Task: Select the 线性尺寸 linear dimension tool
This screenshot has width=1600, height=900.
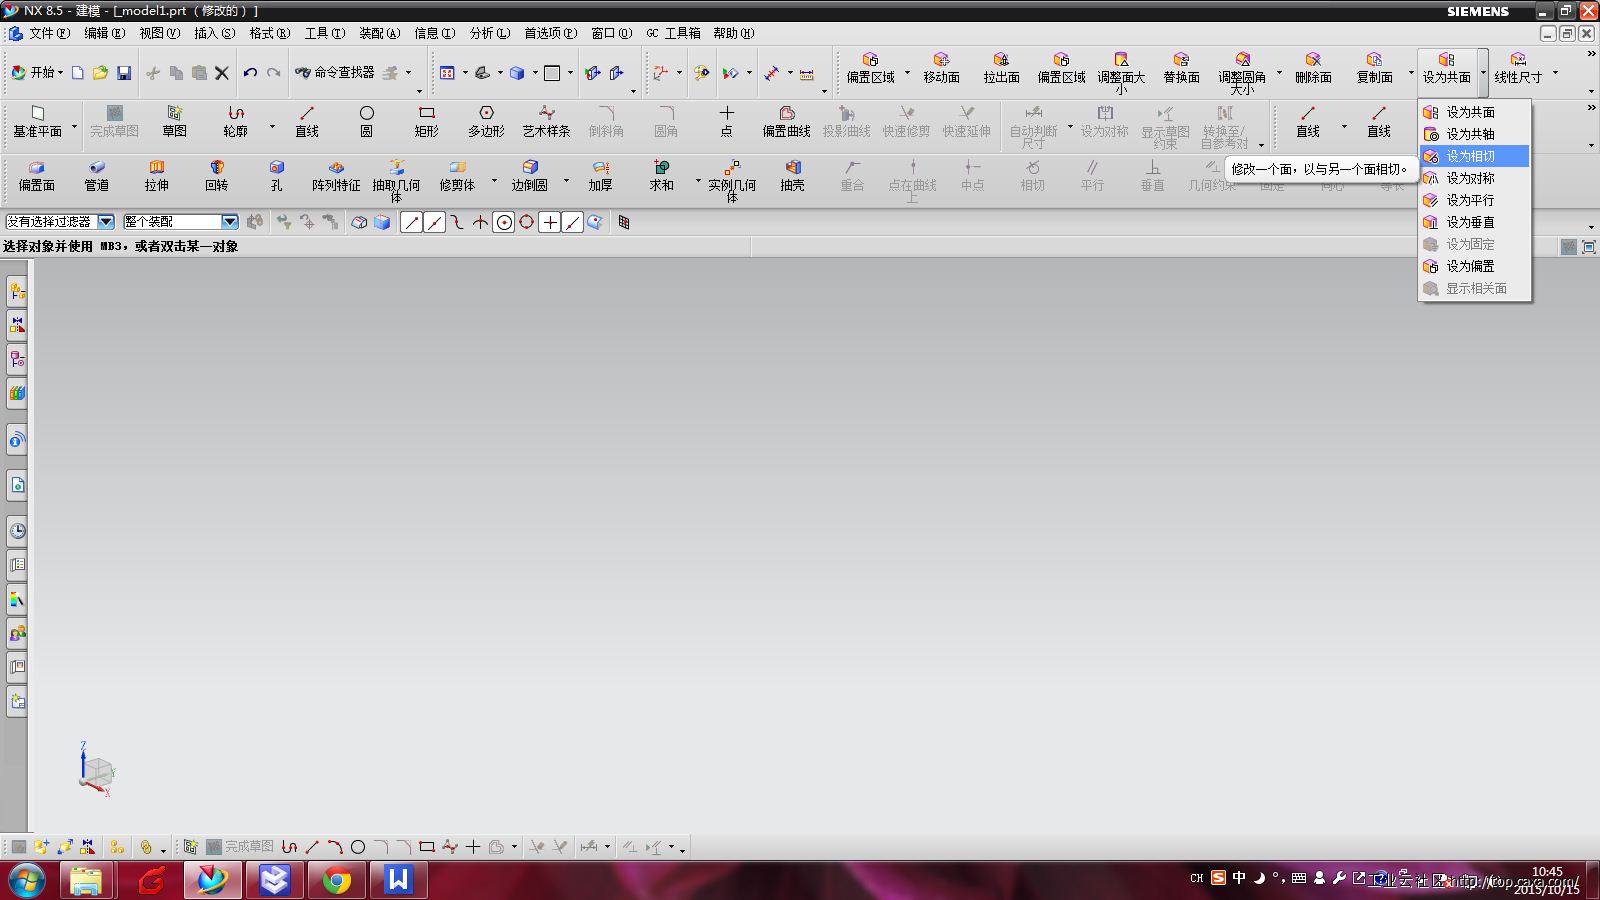Action: click(1518, 68)
